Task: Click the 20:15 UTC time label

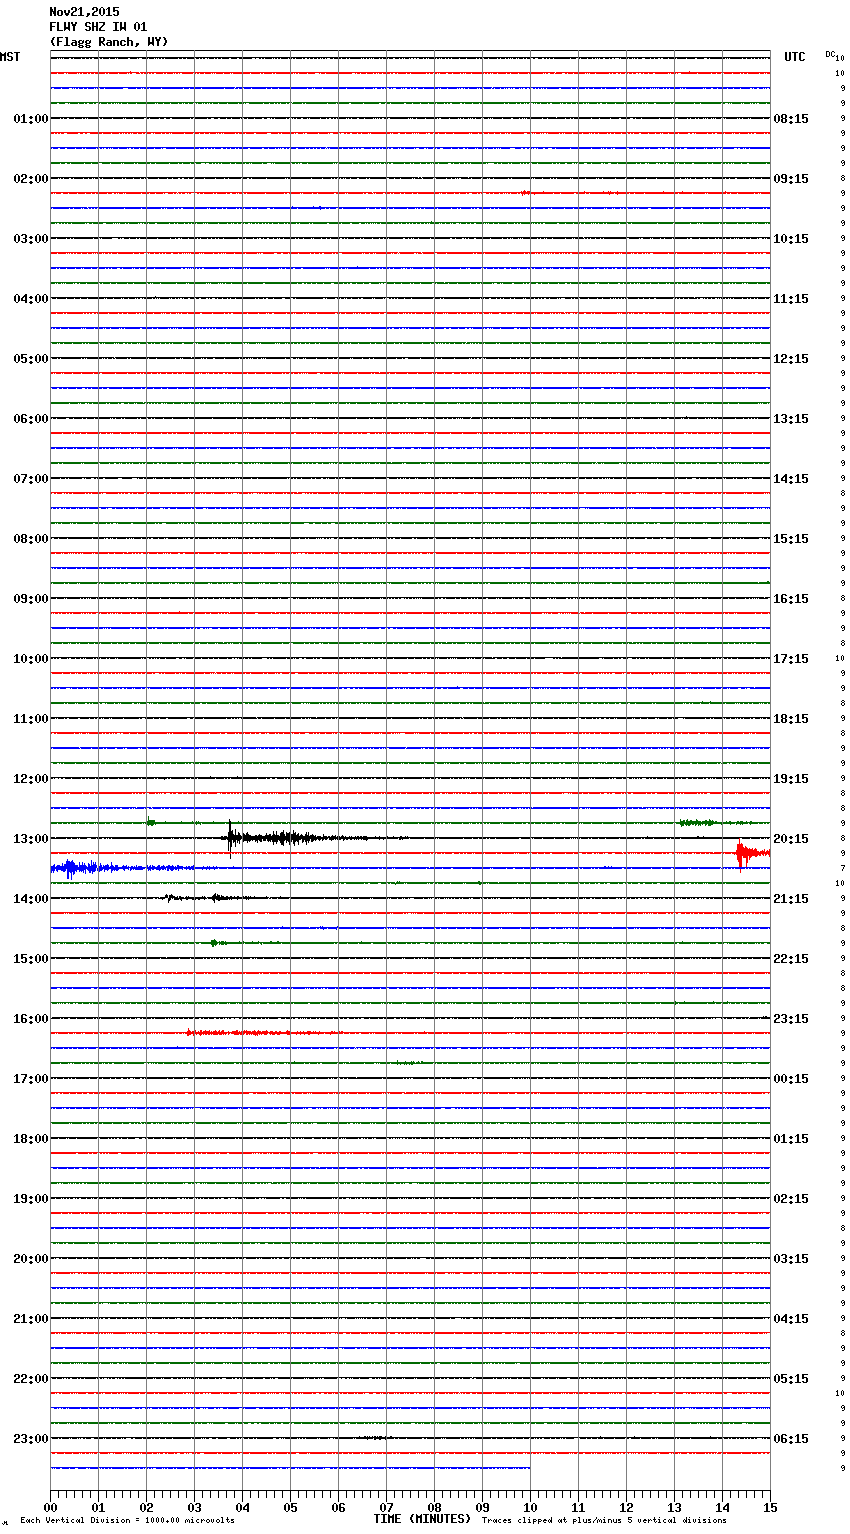Action: coord(791,839)
